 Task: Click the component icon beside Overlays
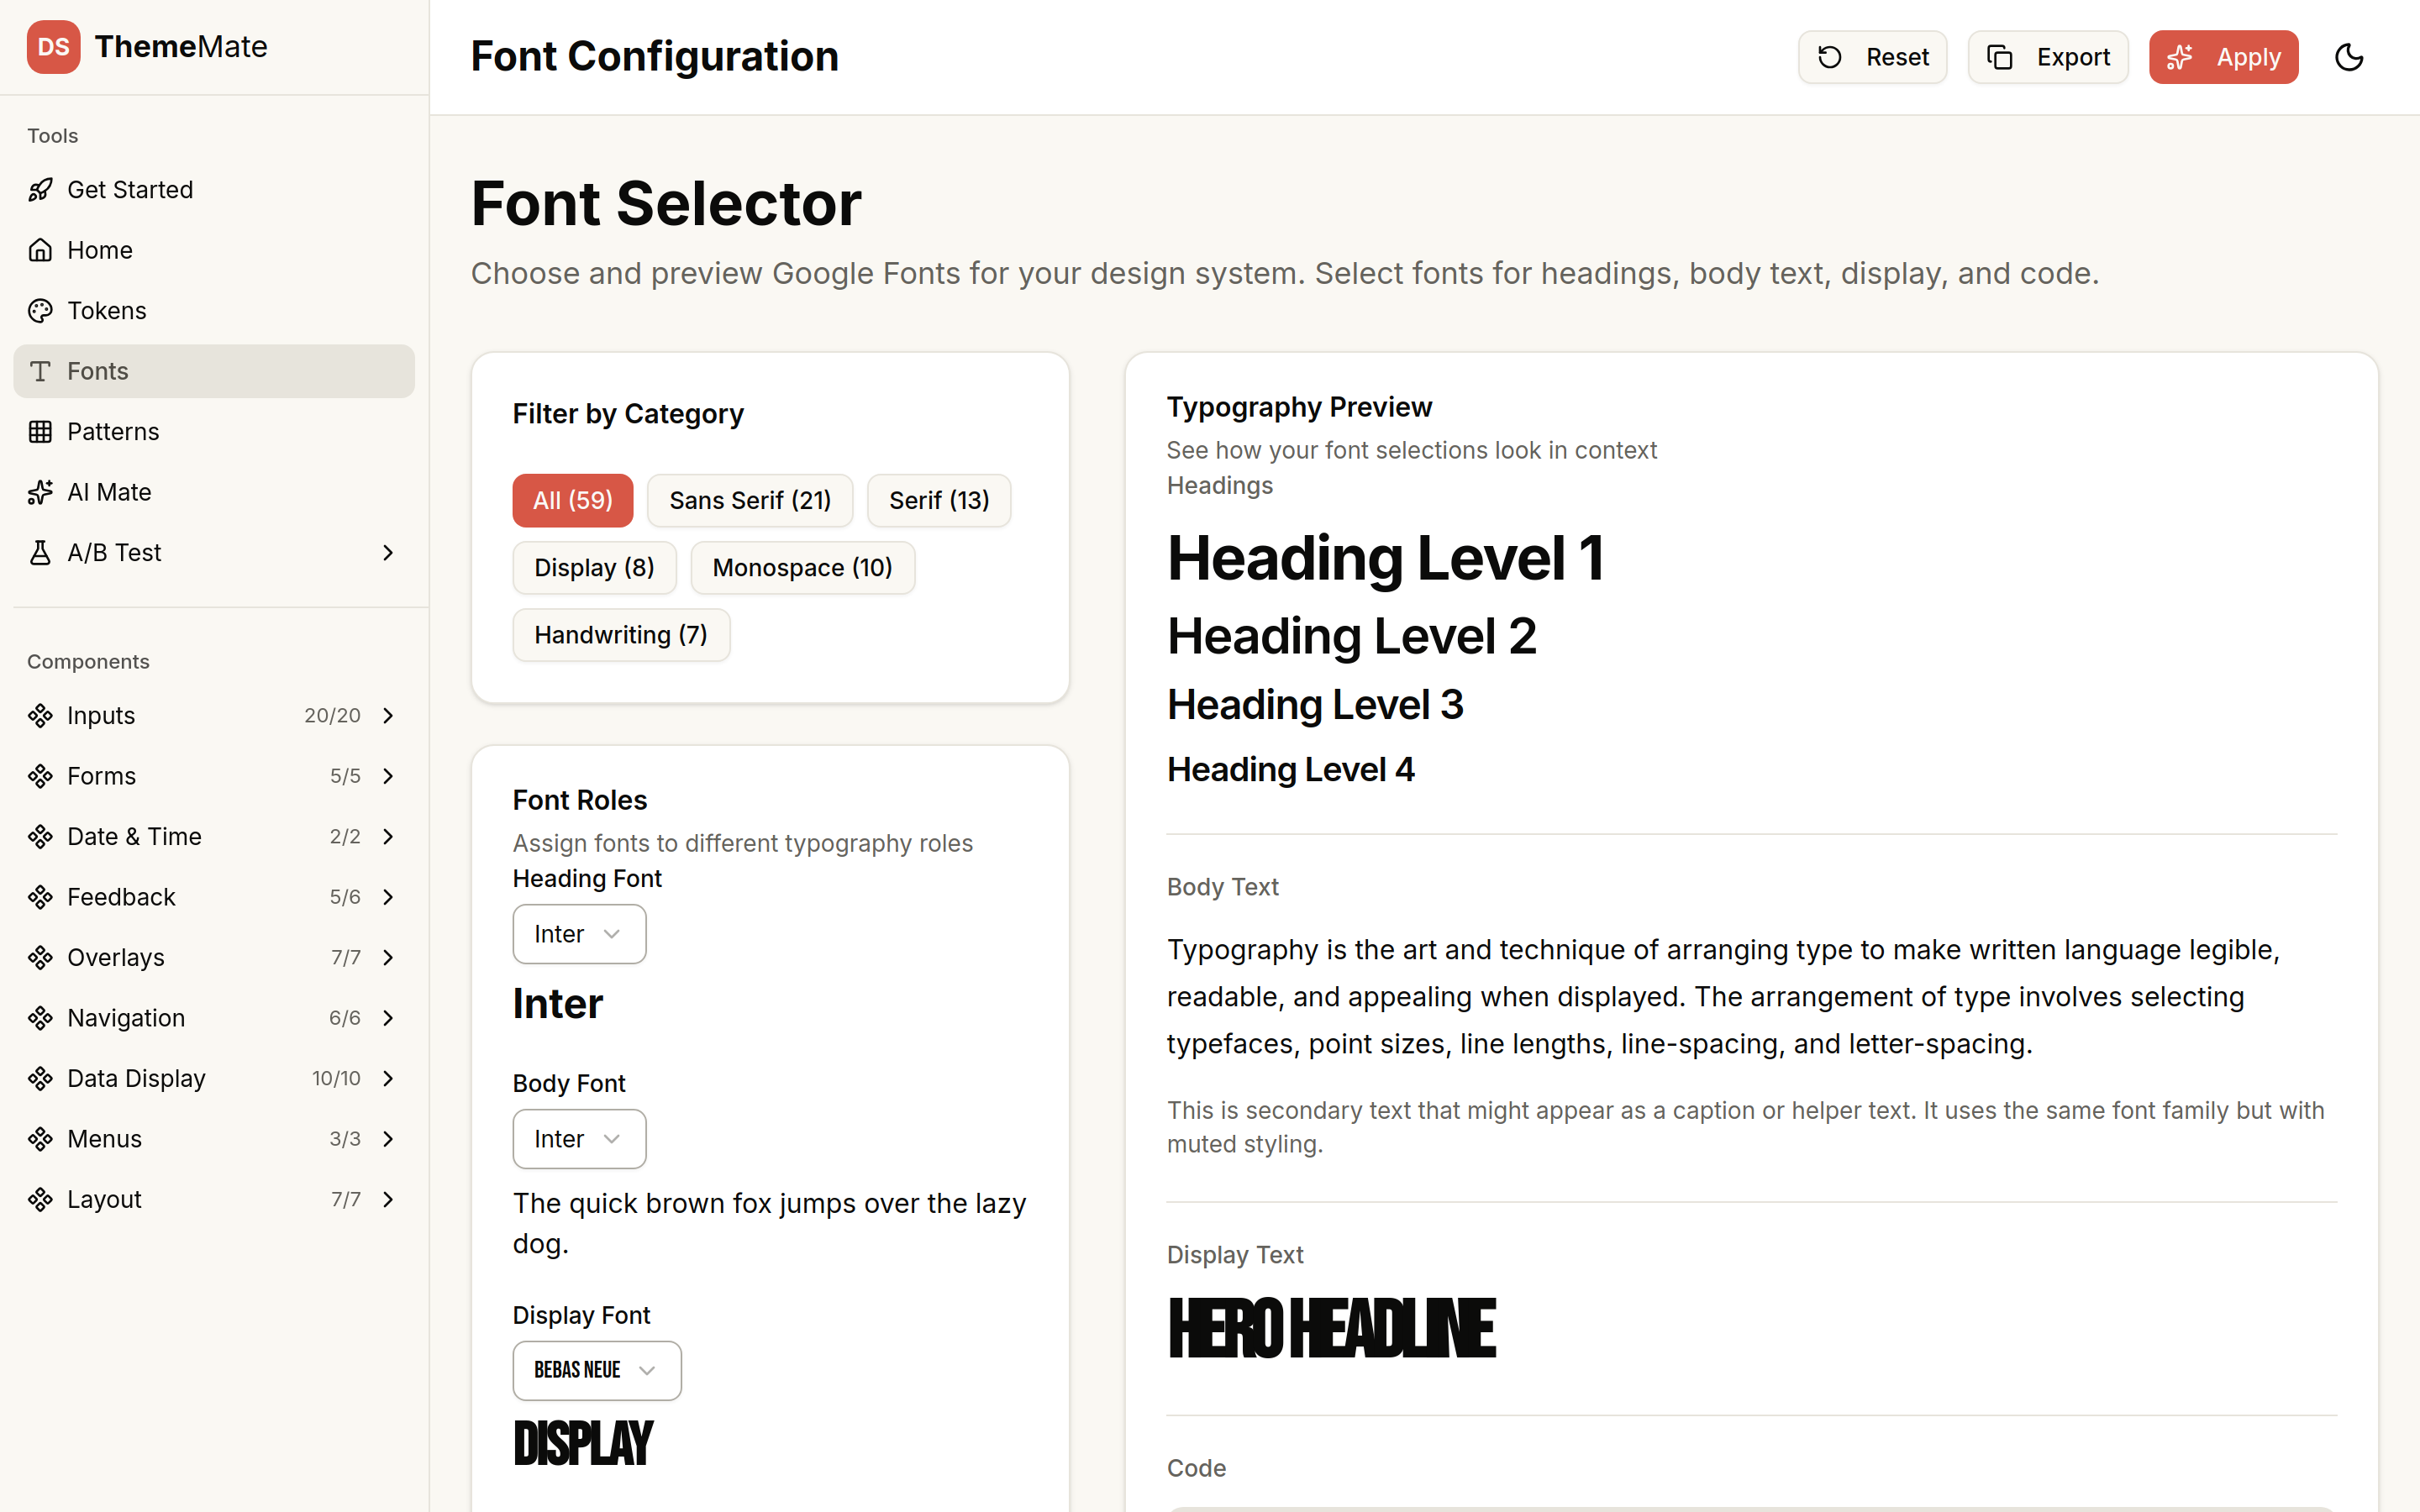click(x=40, y=958)
